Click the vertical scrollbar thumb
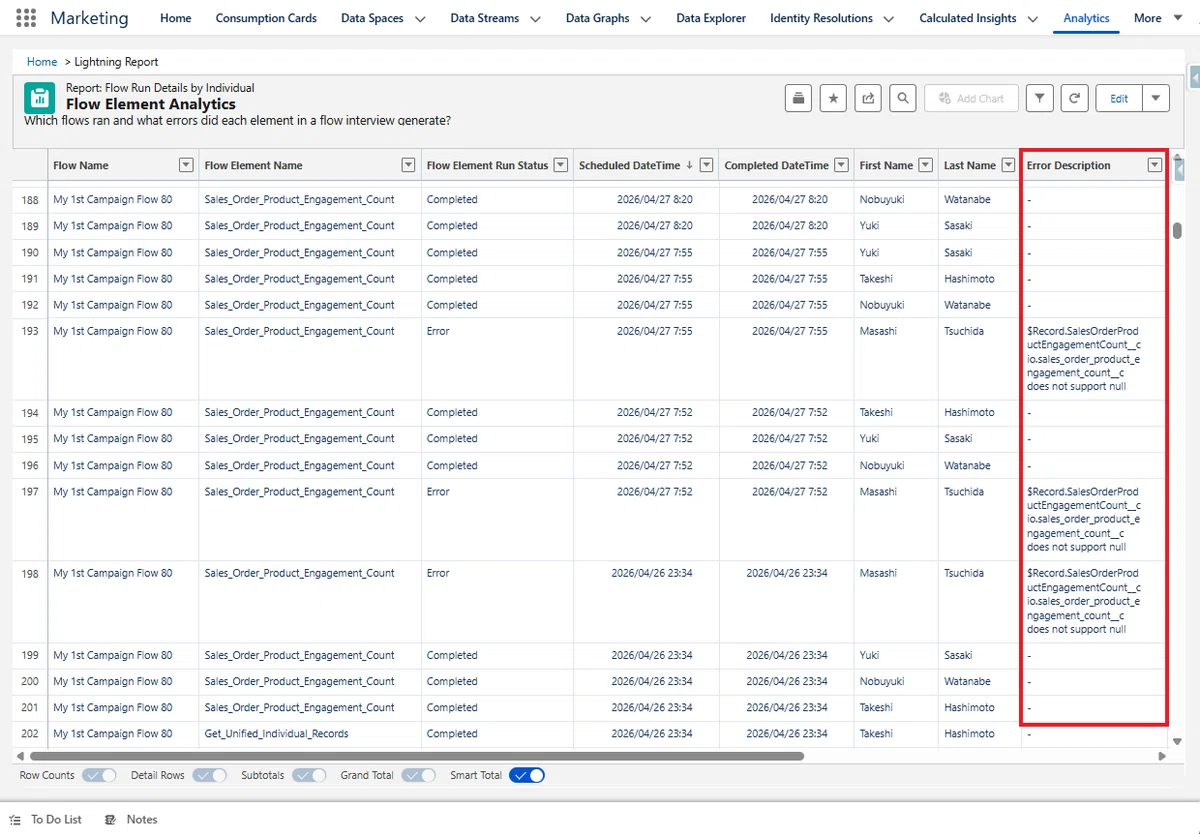1200x834 pixels. point(1178,230)
